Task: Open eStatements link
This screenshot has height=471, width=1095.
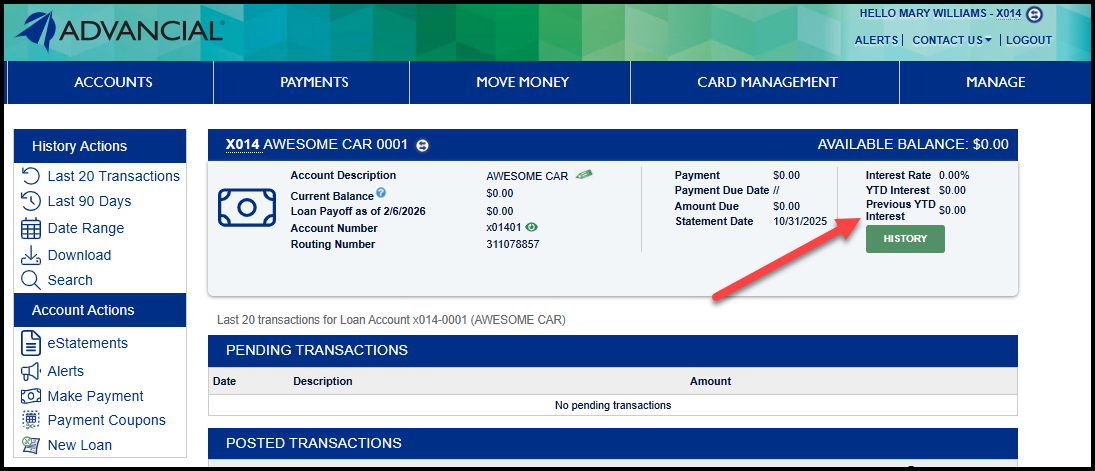Action: point(87,343)
